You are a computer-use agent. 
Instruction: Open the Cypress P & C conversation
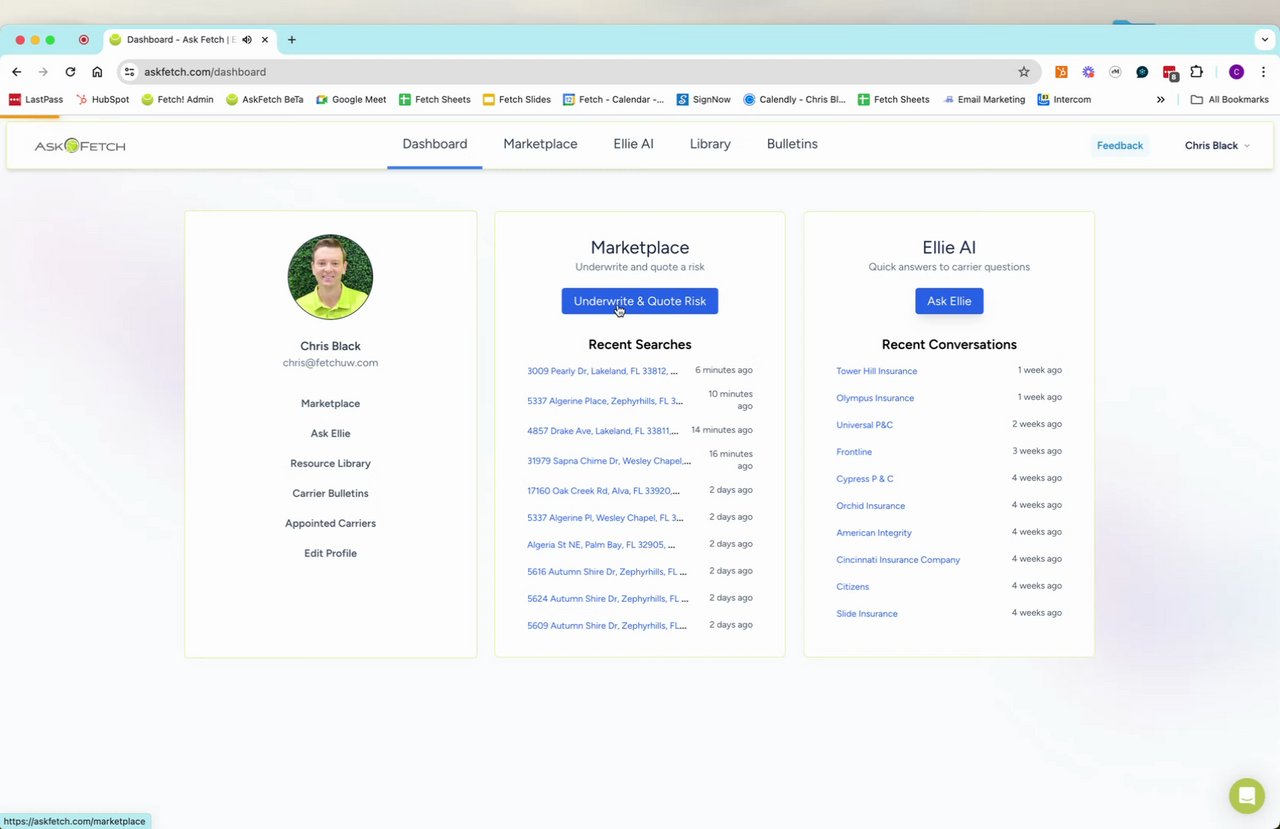click(865, 479)
